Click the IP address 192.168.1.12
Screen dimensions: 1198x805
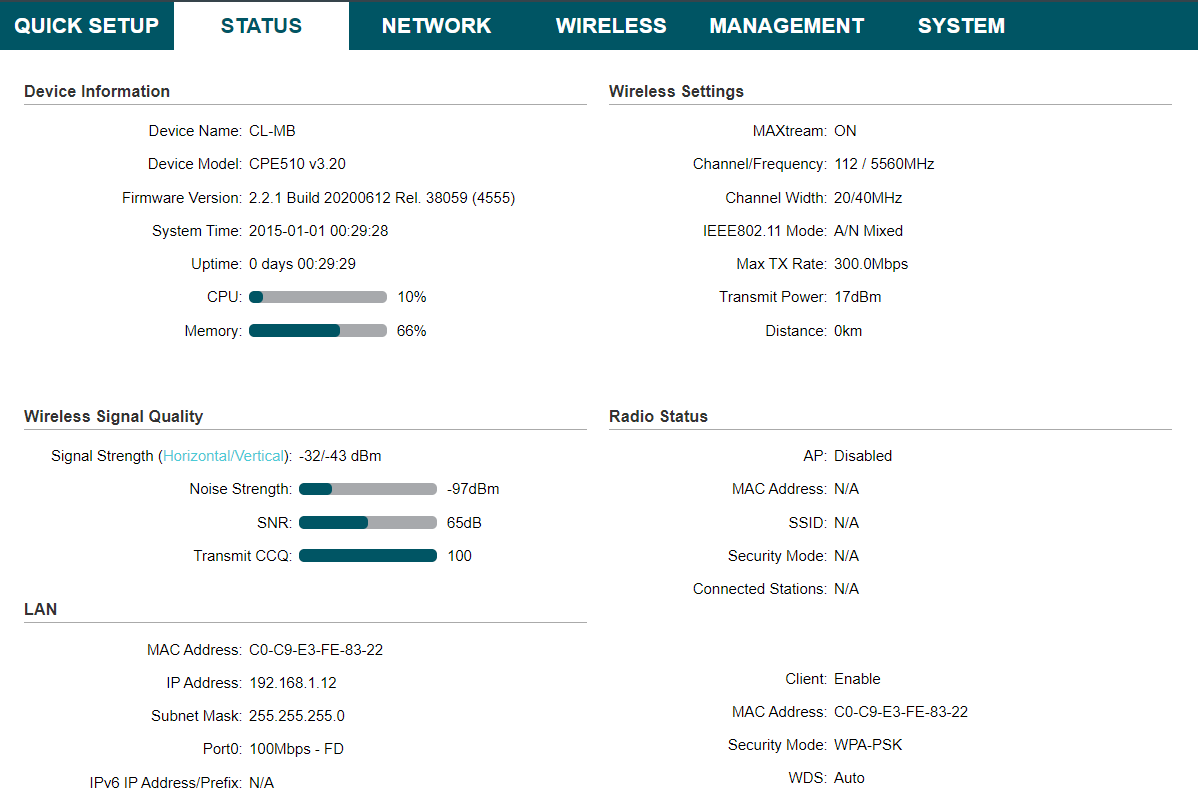point(293,683)
